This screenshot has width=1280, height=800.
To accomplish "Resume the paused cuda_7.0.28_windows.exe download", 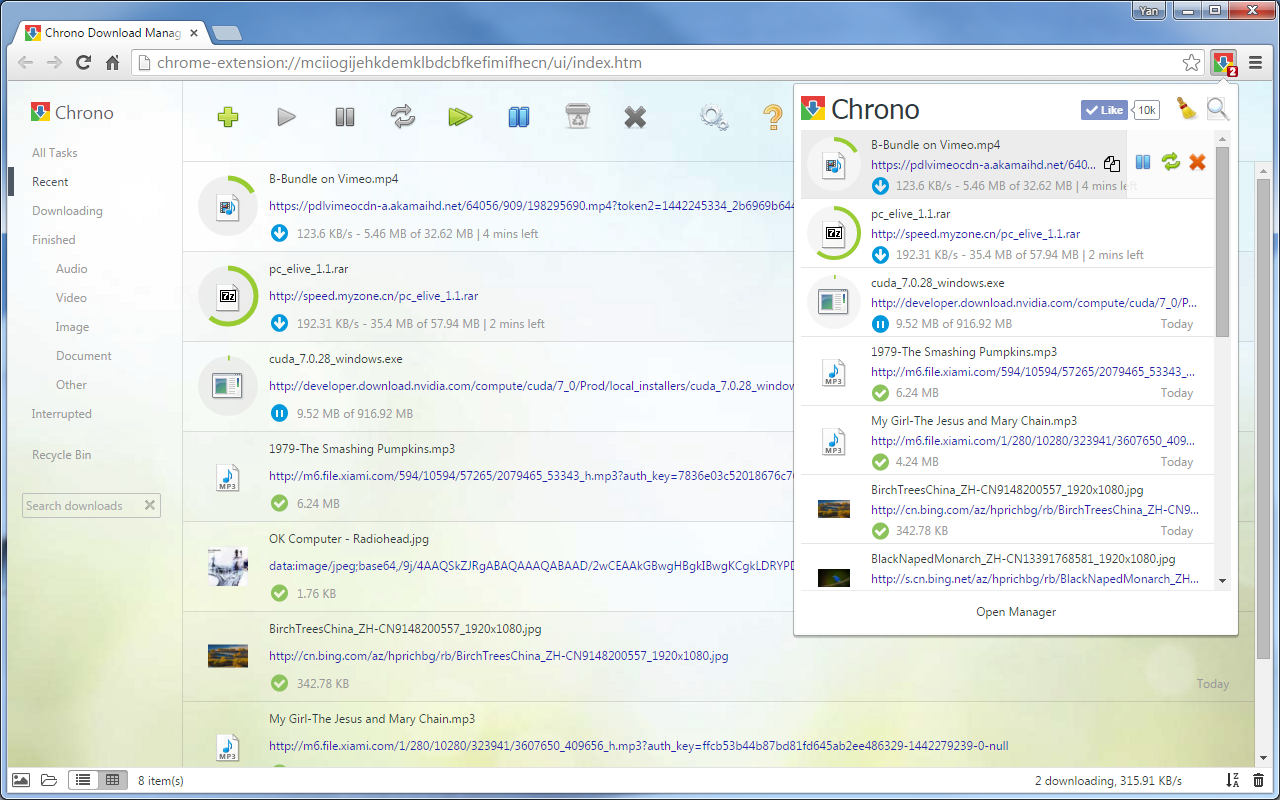I will (881, 323).
